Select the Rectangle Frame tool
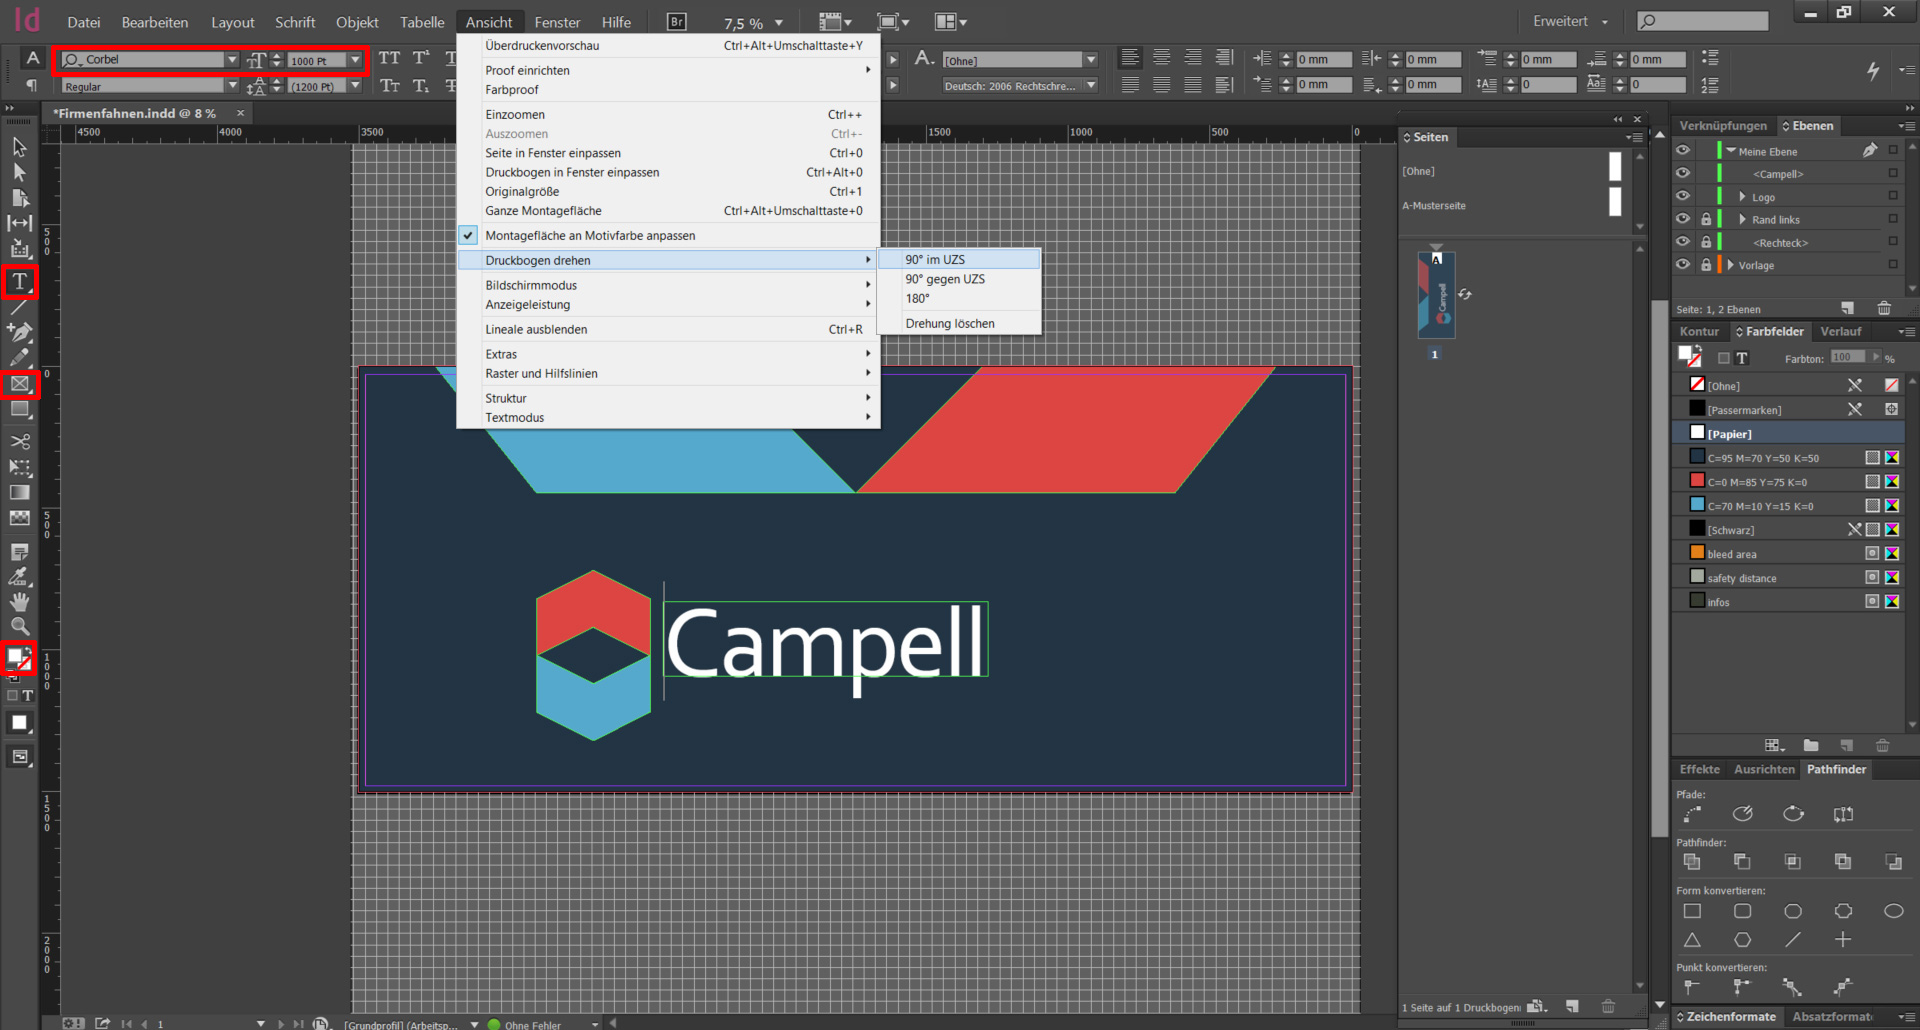1920x1030 pixels. point(20,384)
